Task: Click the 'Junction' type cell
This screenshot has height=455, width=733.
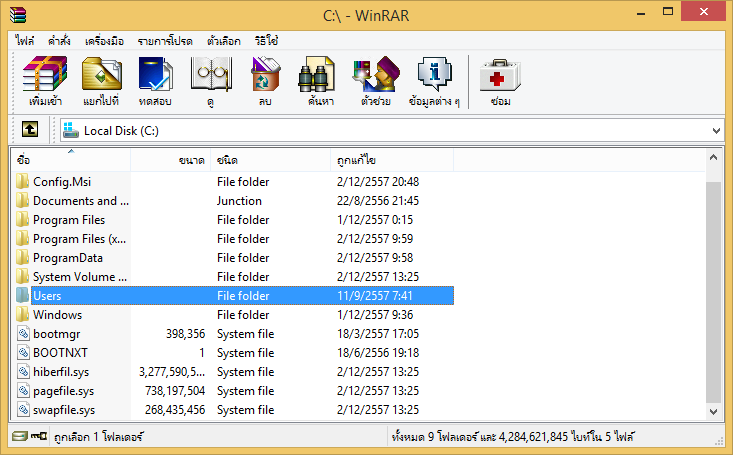Action: tap(239, 201)
